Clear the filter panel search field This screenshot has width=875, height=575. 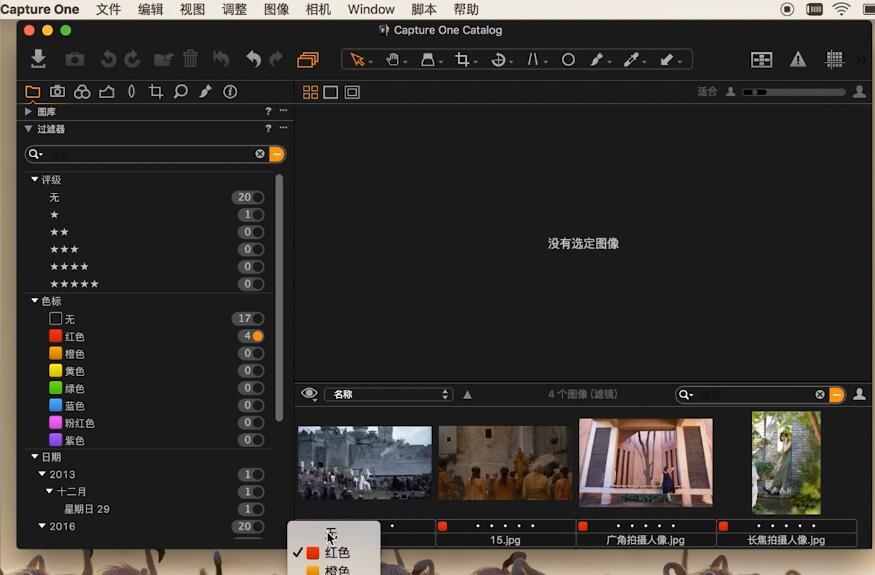[x=259, y=154]
